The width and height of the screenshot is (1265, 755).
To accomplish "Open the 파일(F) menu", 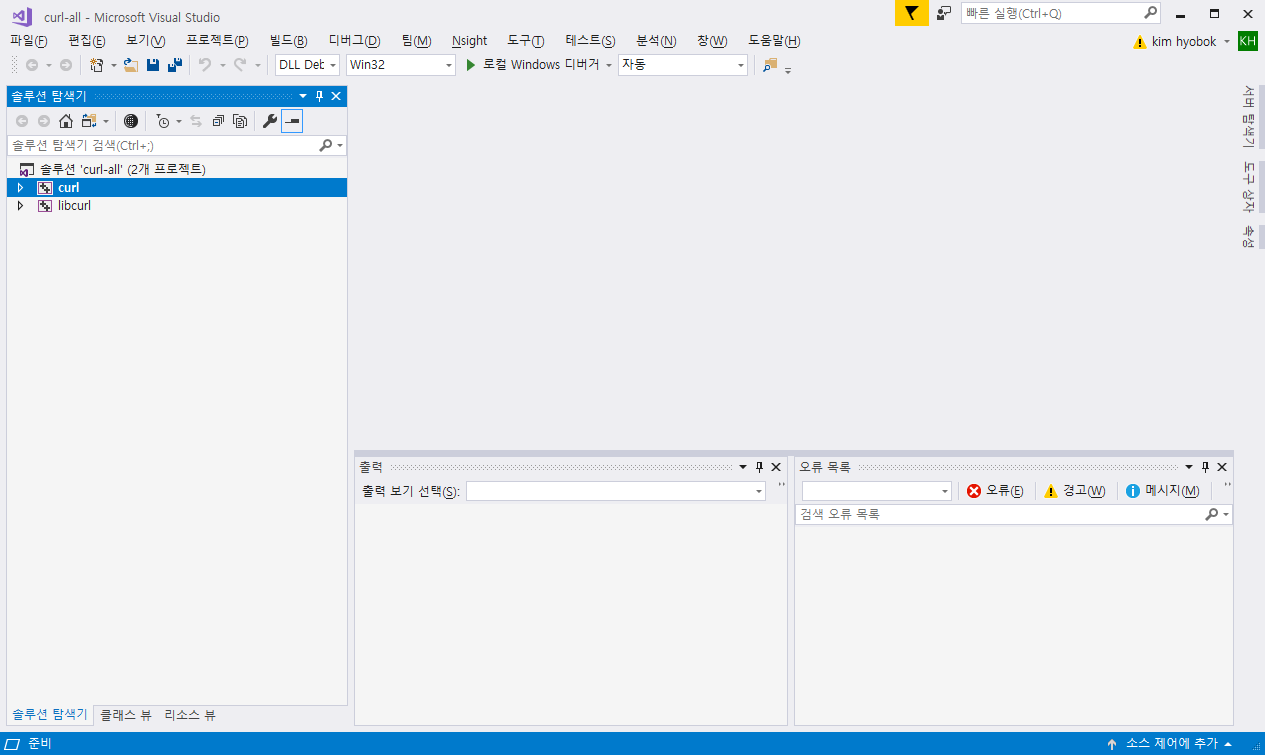I will 28,40.
